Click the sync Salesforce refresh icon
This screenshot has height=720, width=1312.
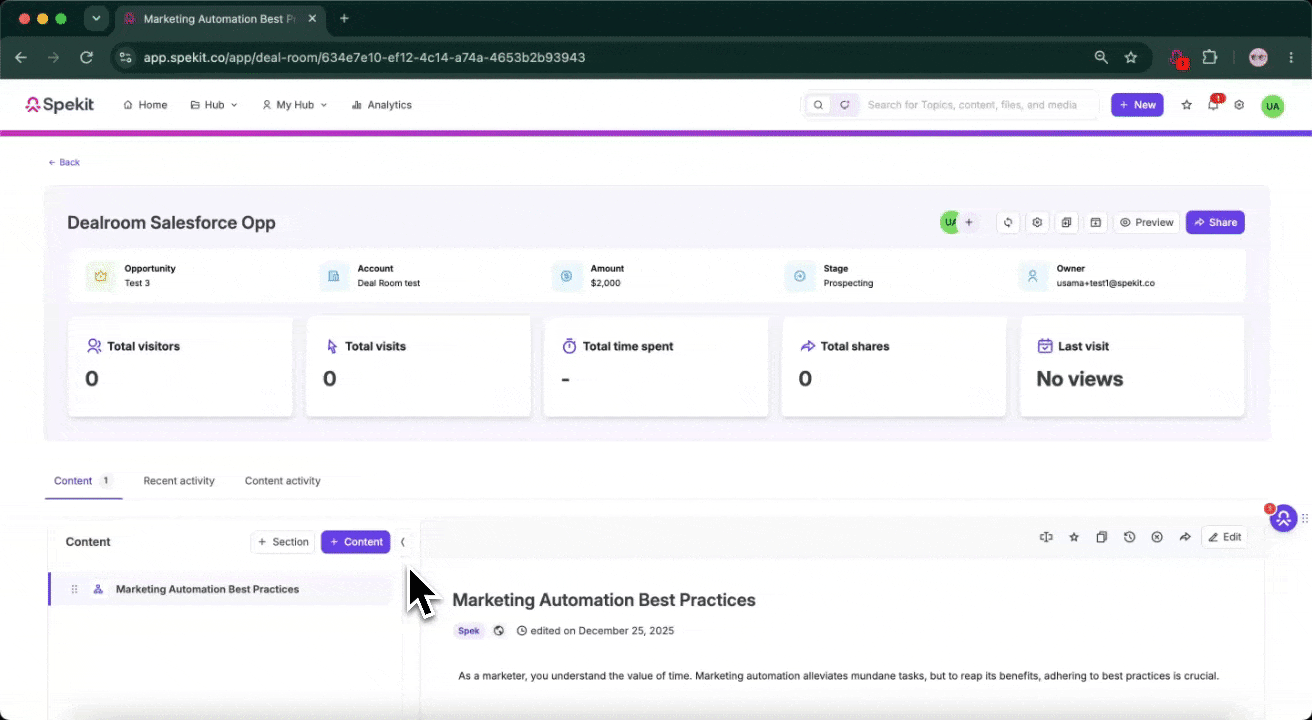[1009, 223]
